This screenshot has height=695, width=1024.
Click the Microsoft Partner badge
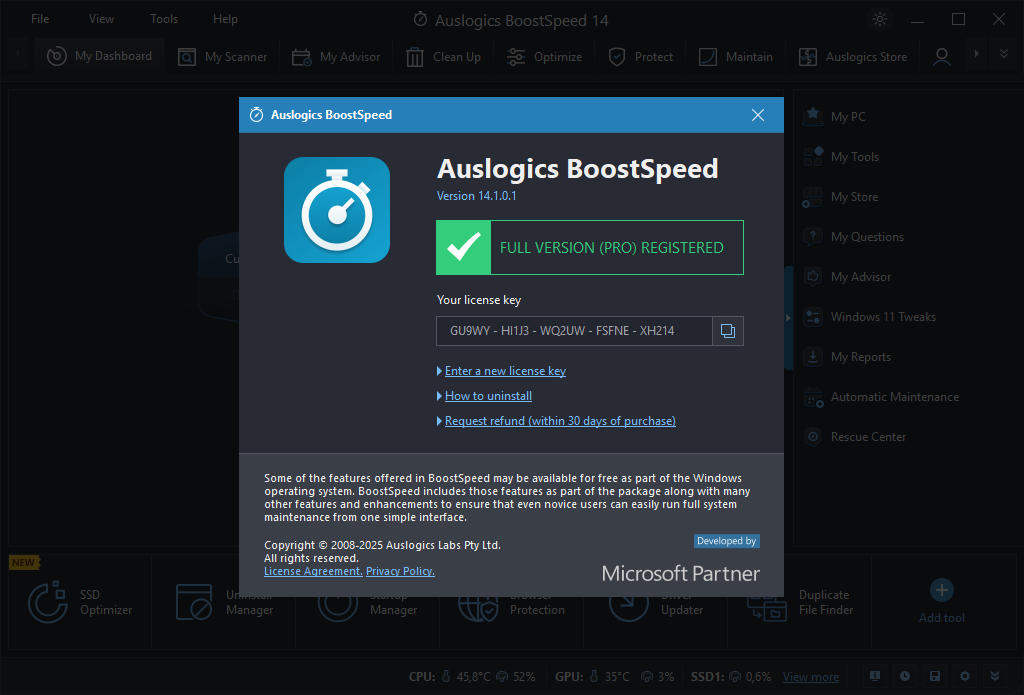[x=680, y=574]
